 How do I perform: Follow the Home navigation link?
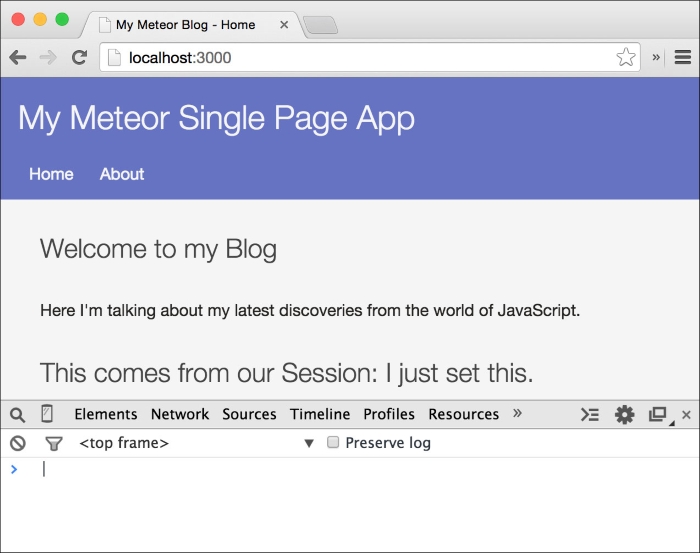click(51, 174)
